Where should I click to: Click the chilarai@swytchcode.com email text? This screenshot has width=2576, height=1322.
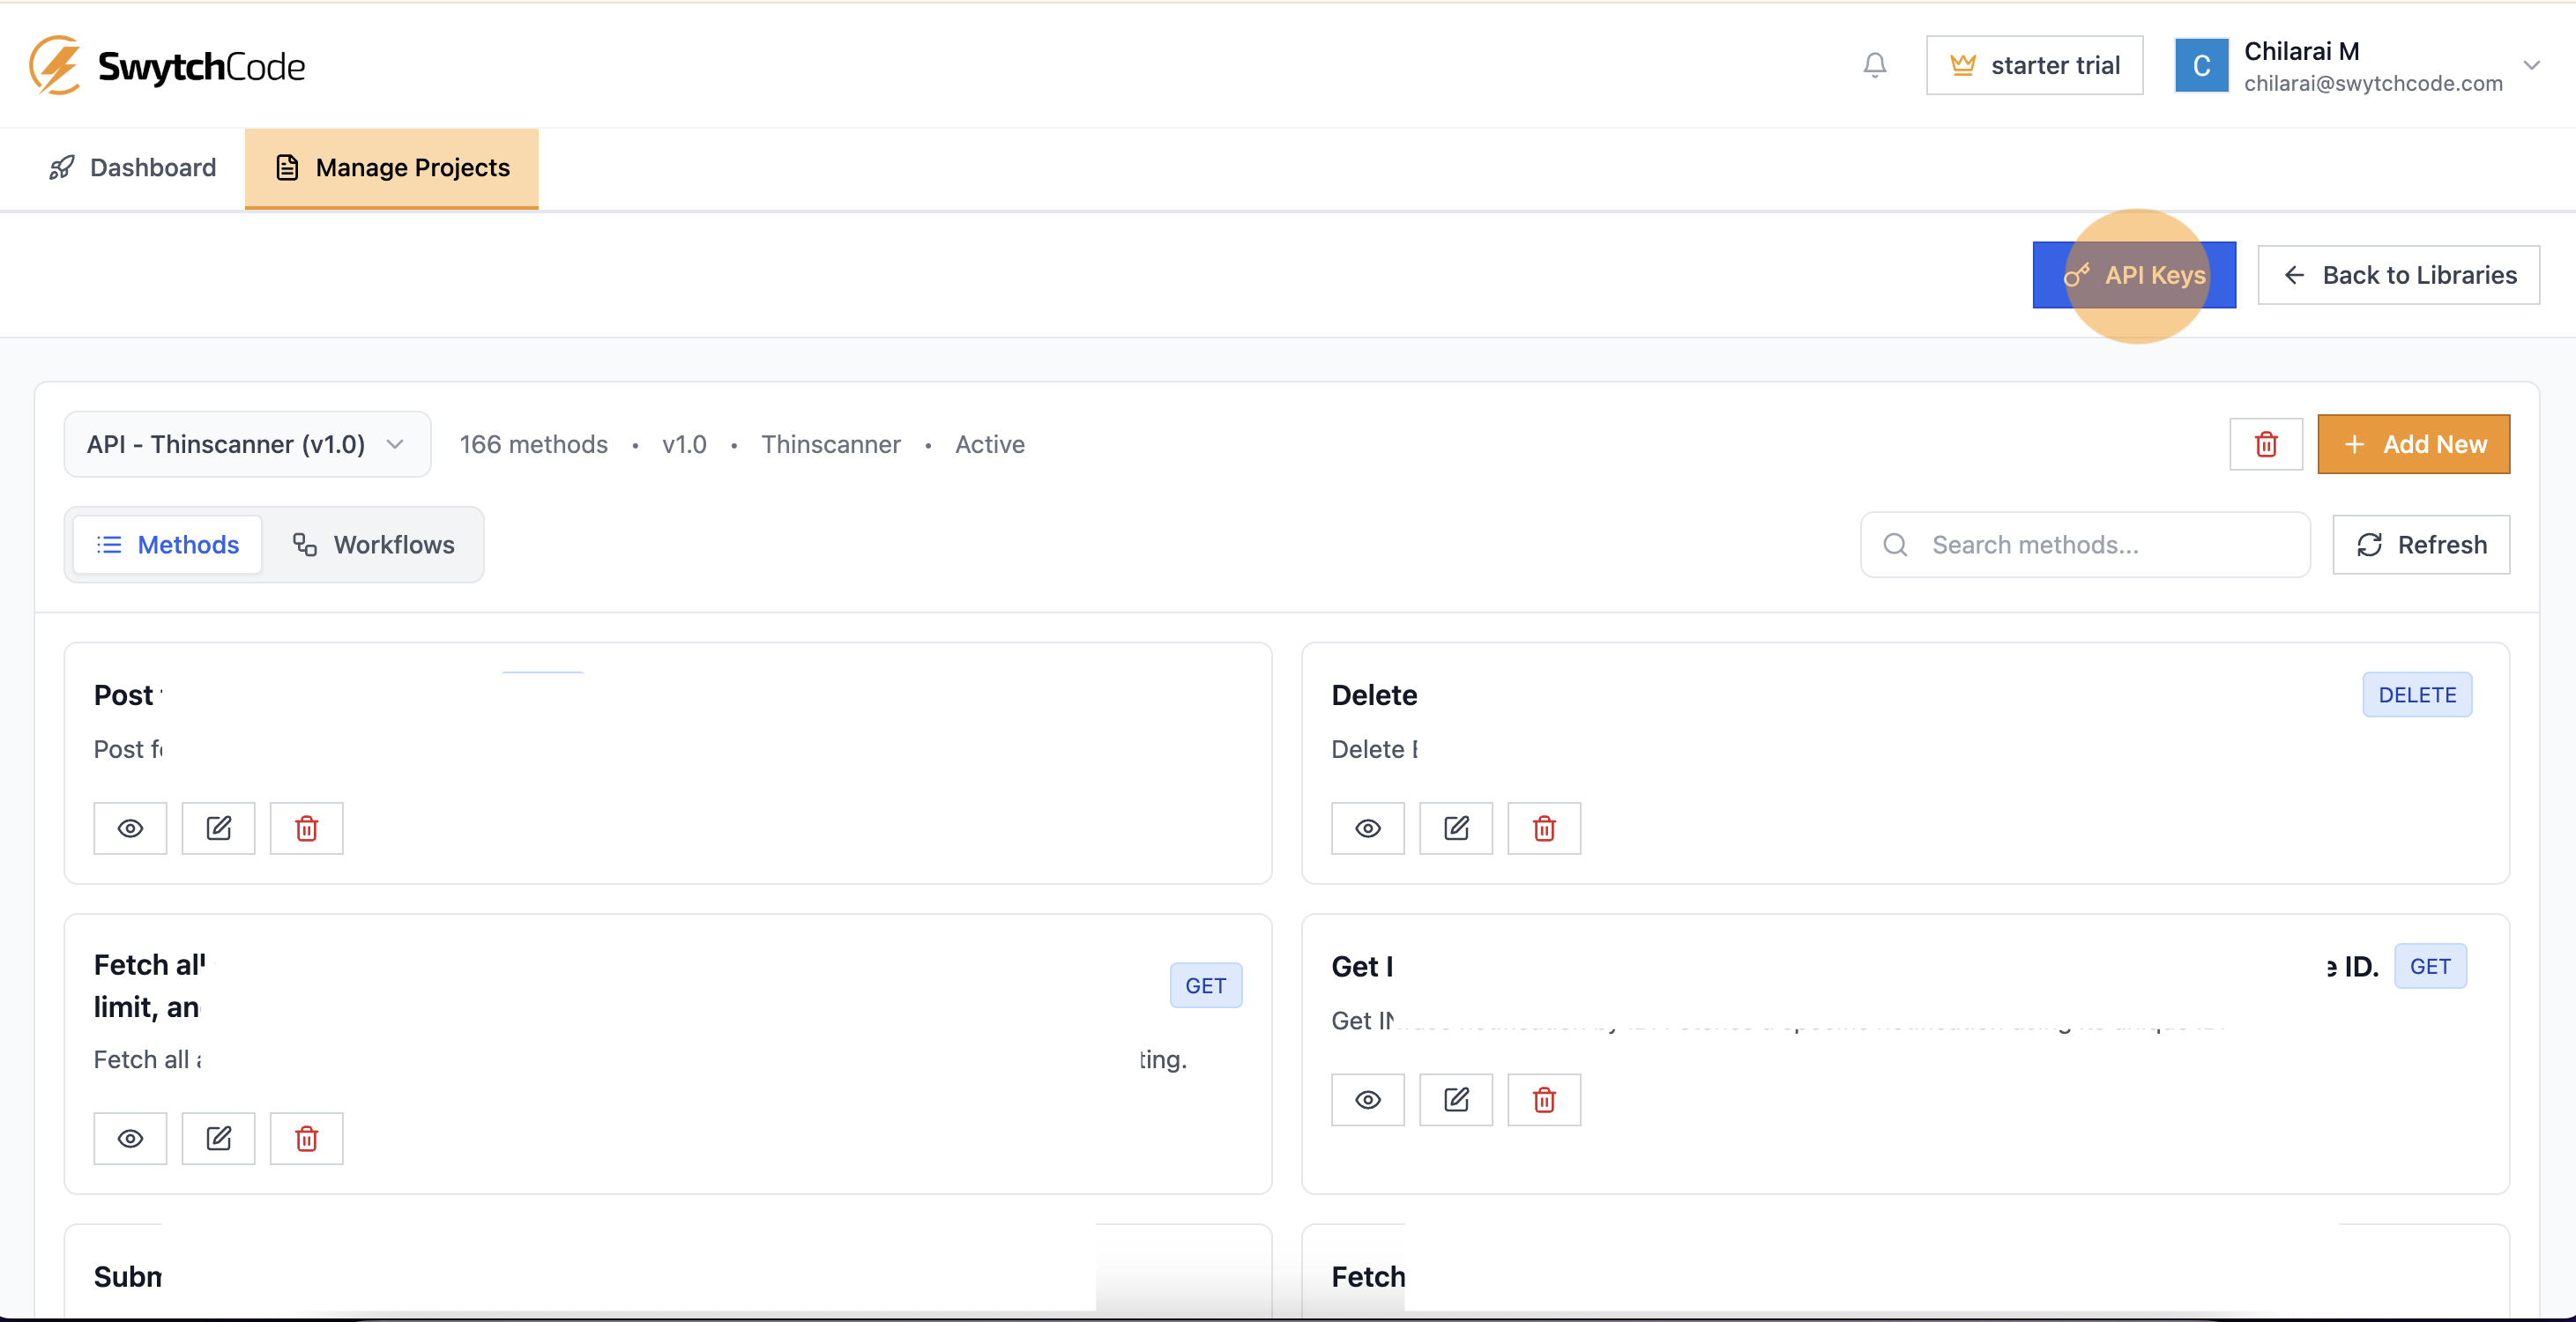(x=2373, y=84)
